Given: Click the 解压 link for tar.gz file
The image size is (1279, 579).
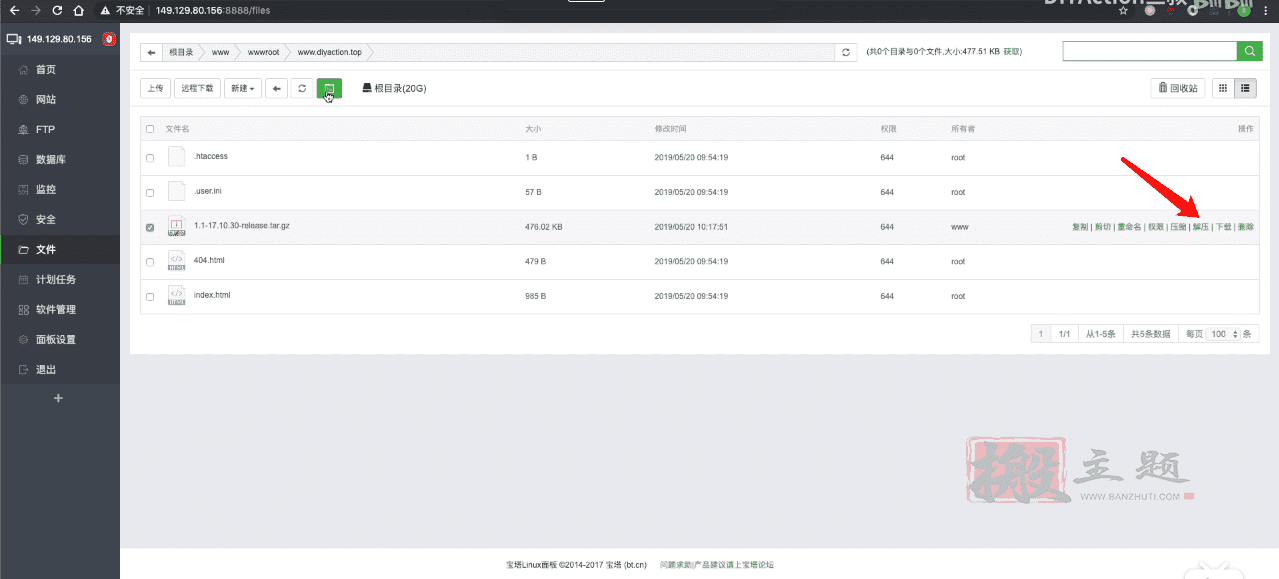Looking at the screenshot, I should pyautogui.click(x=1200, y=228).
